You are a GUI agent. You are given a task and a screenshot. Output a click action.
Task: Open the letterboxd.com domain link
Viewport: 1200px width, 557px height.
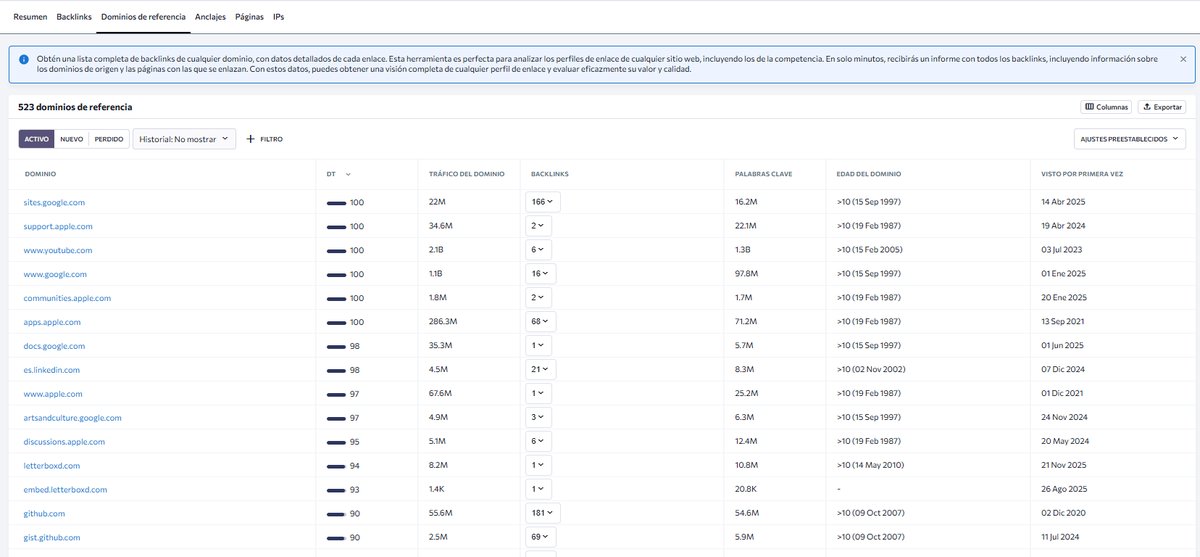pyautogui.click(x=51, y=466)
